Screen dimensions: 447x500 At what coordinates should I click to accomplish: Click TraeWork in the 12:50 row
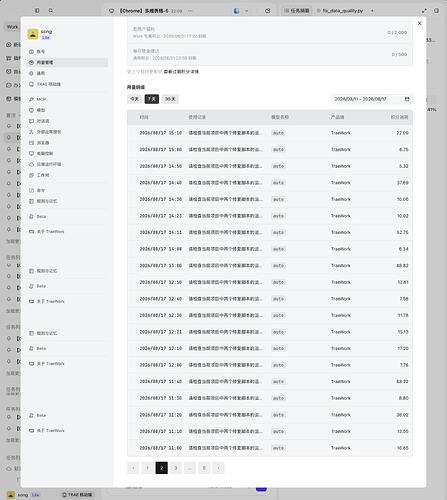coord(341,282)
